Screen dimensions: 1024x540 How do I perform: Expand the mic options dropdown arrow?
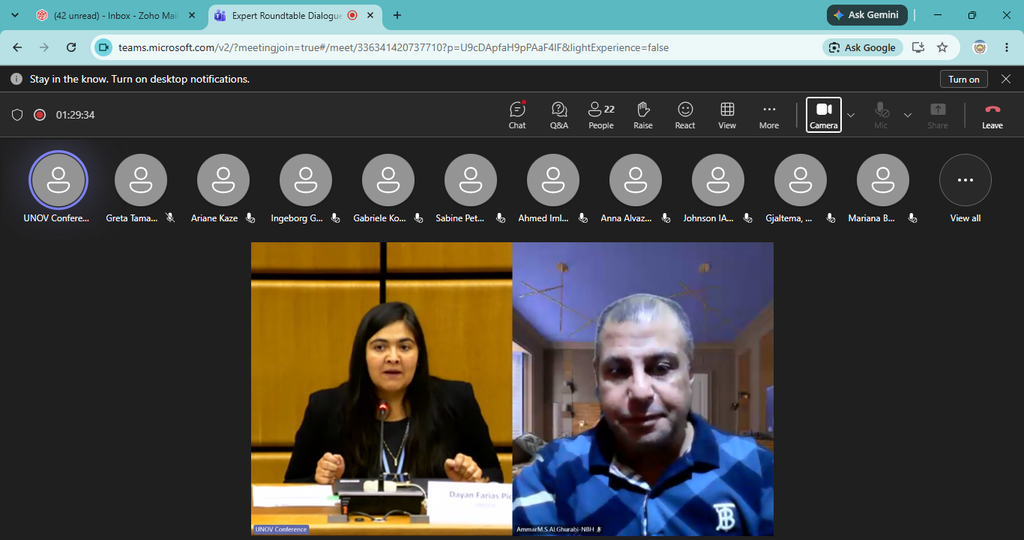coord(907,115)
